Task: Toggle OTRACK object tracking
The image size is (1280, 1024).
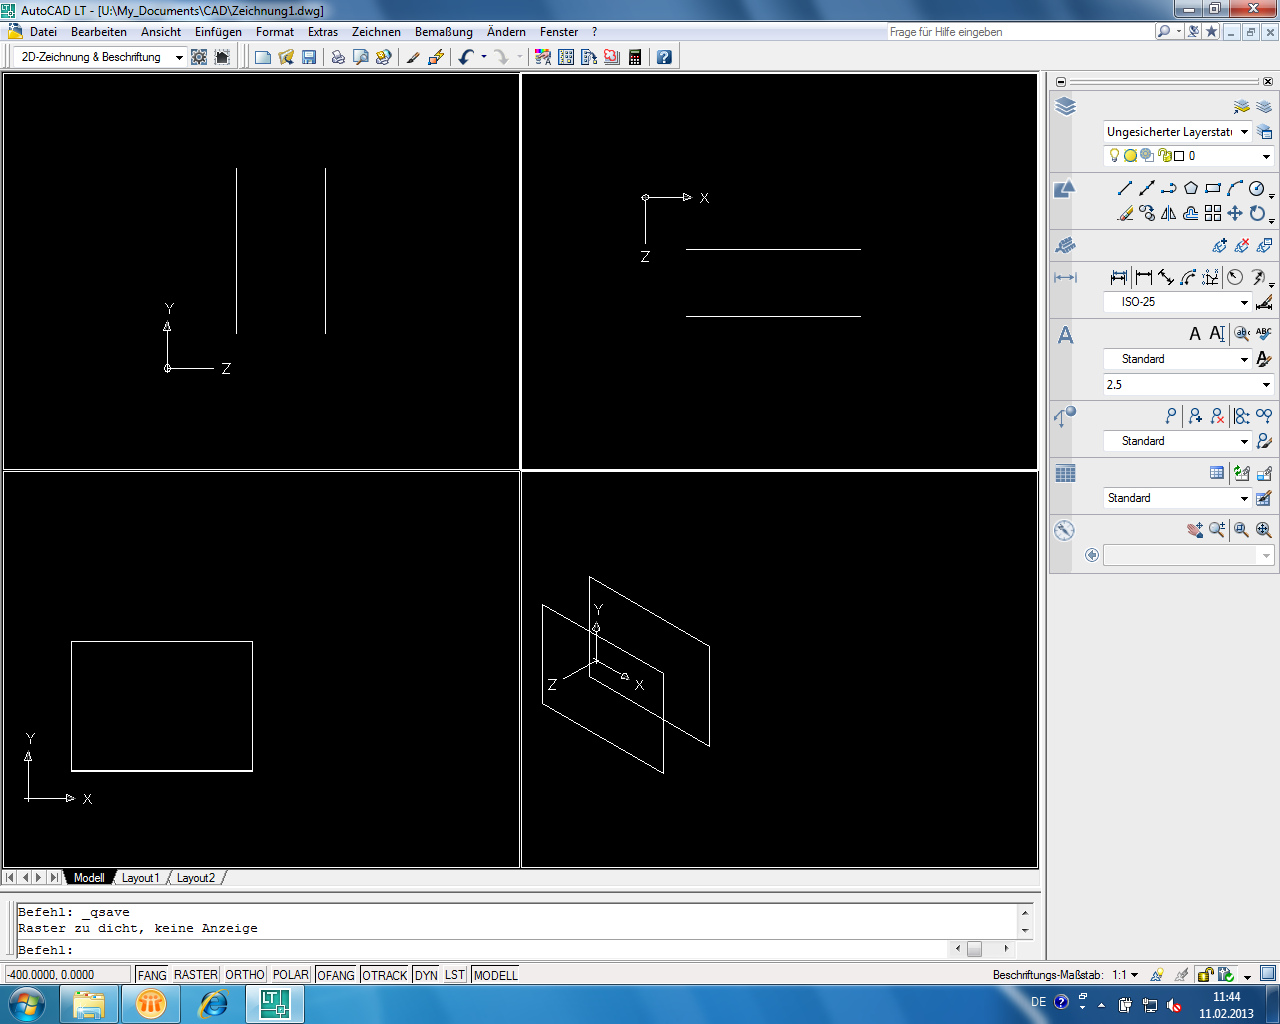Action: click(385, 975)
